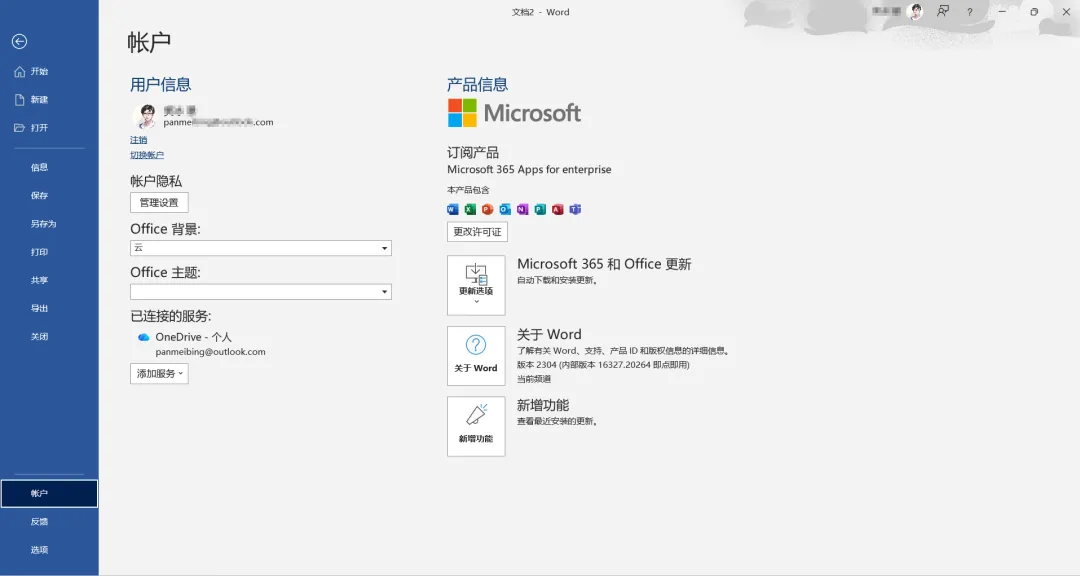Restore down the Word window

click(x=1034, y=12)
